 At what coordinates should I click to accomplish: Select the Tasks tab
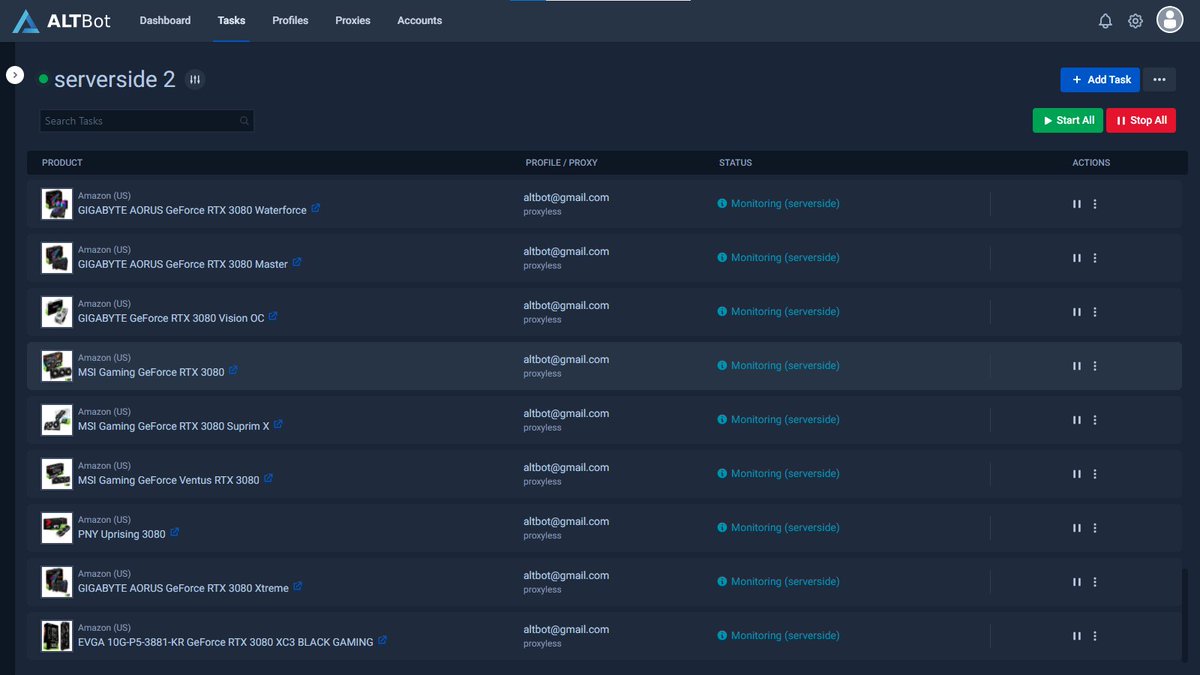pos(231,20)
